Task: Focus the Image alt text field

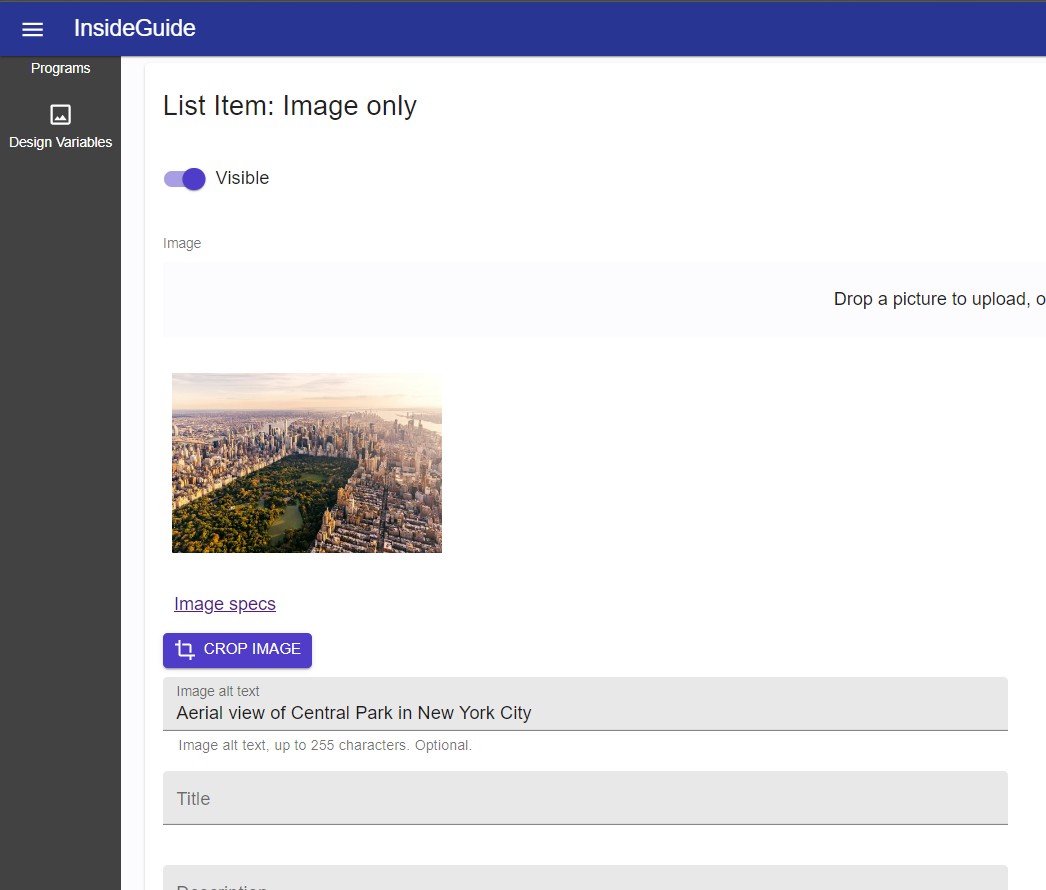Action: pyautogui.click(x=585, y=704)
